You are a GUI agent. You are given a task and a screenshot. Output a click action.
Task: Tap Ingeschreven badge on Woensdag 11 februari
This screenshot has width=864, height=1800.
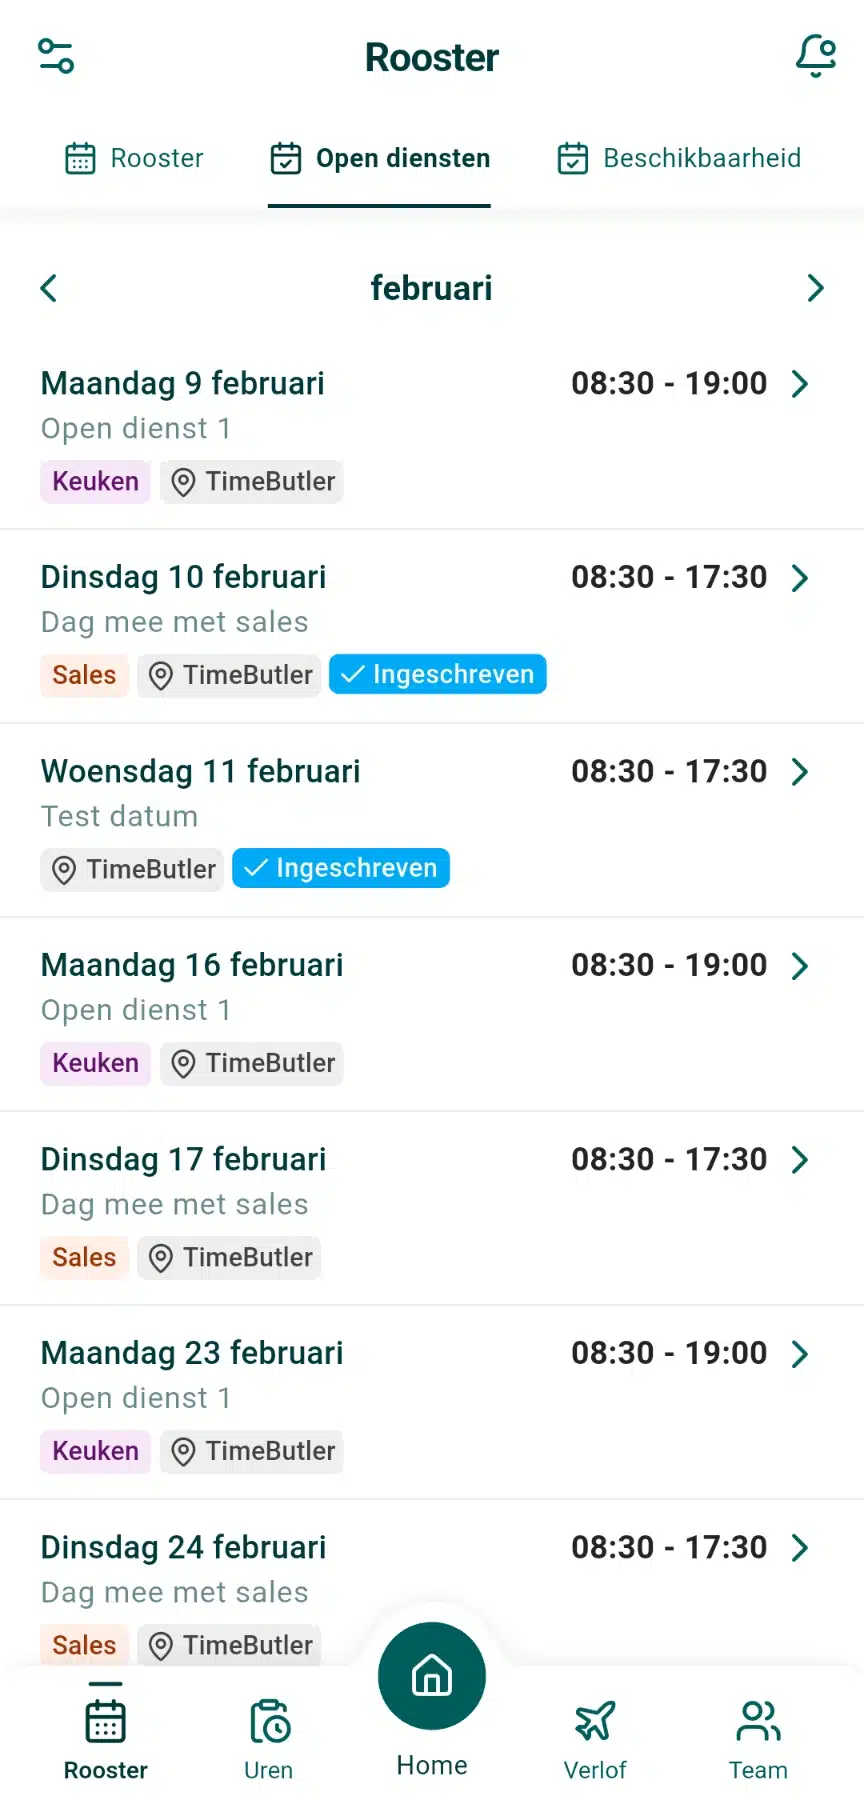point(340,868)
